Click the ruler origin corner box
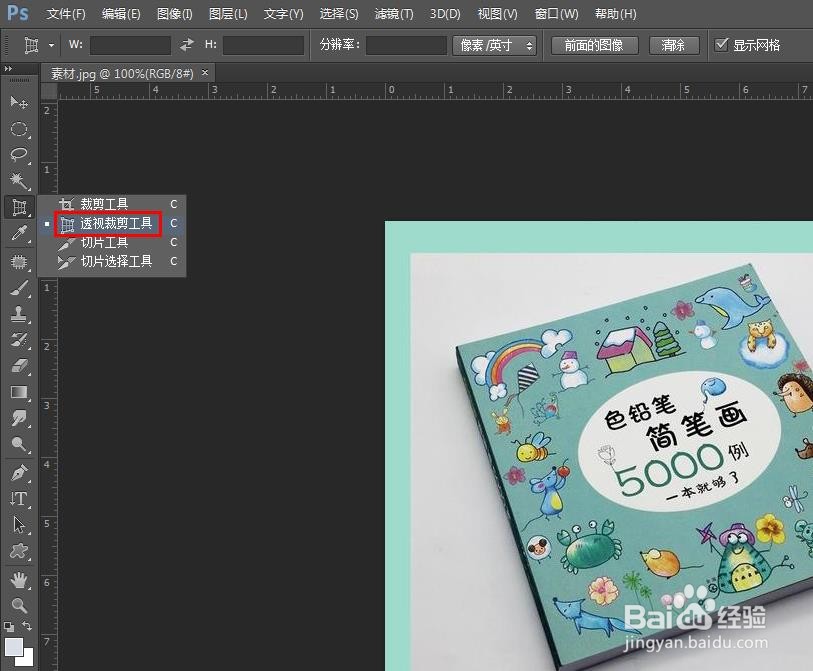813x671 pixels. 49,91
